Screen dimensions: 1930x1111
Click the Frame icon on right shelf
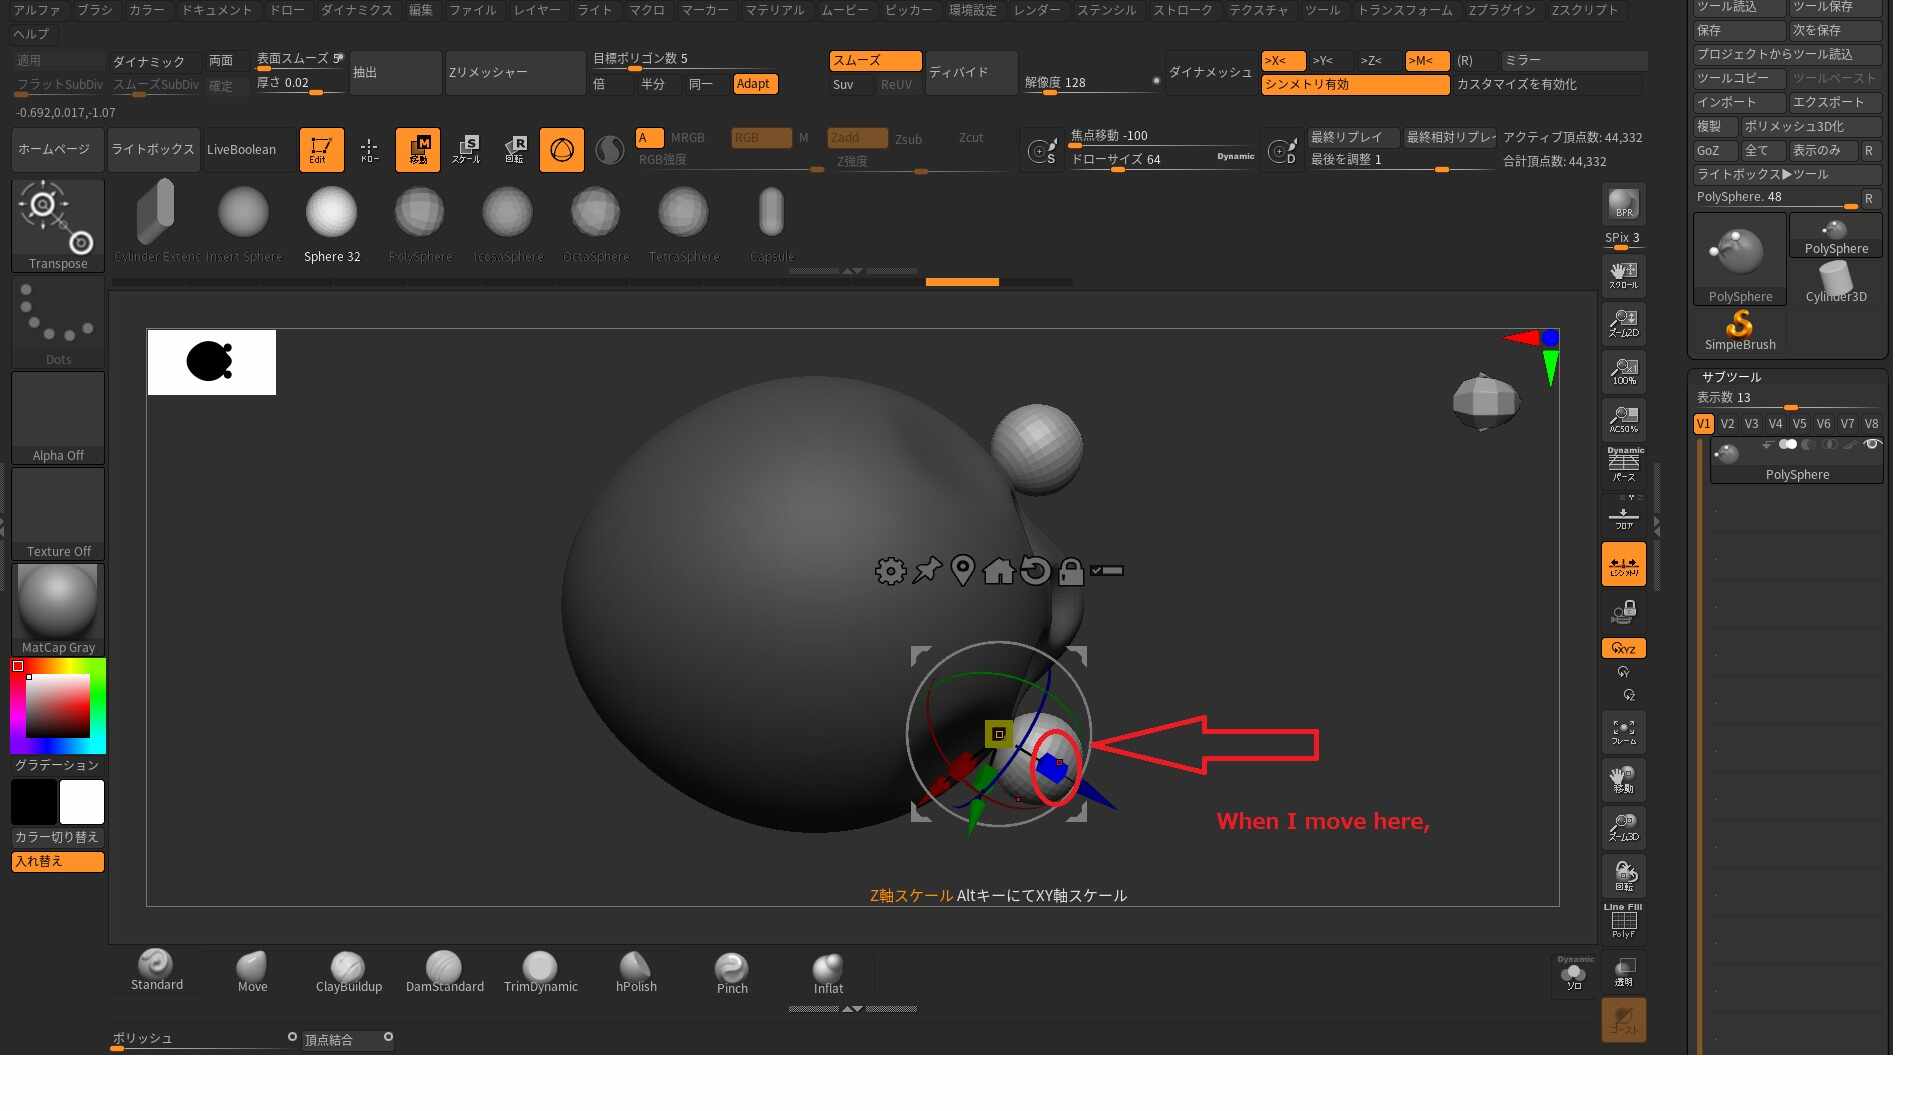point(1623,732)
